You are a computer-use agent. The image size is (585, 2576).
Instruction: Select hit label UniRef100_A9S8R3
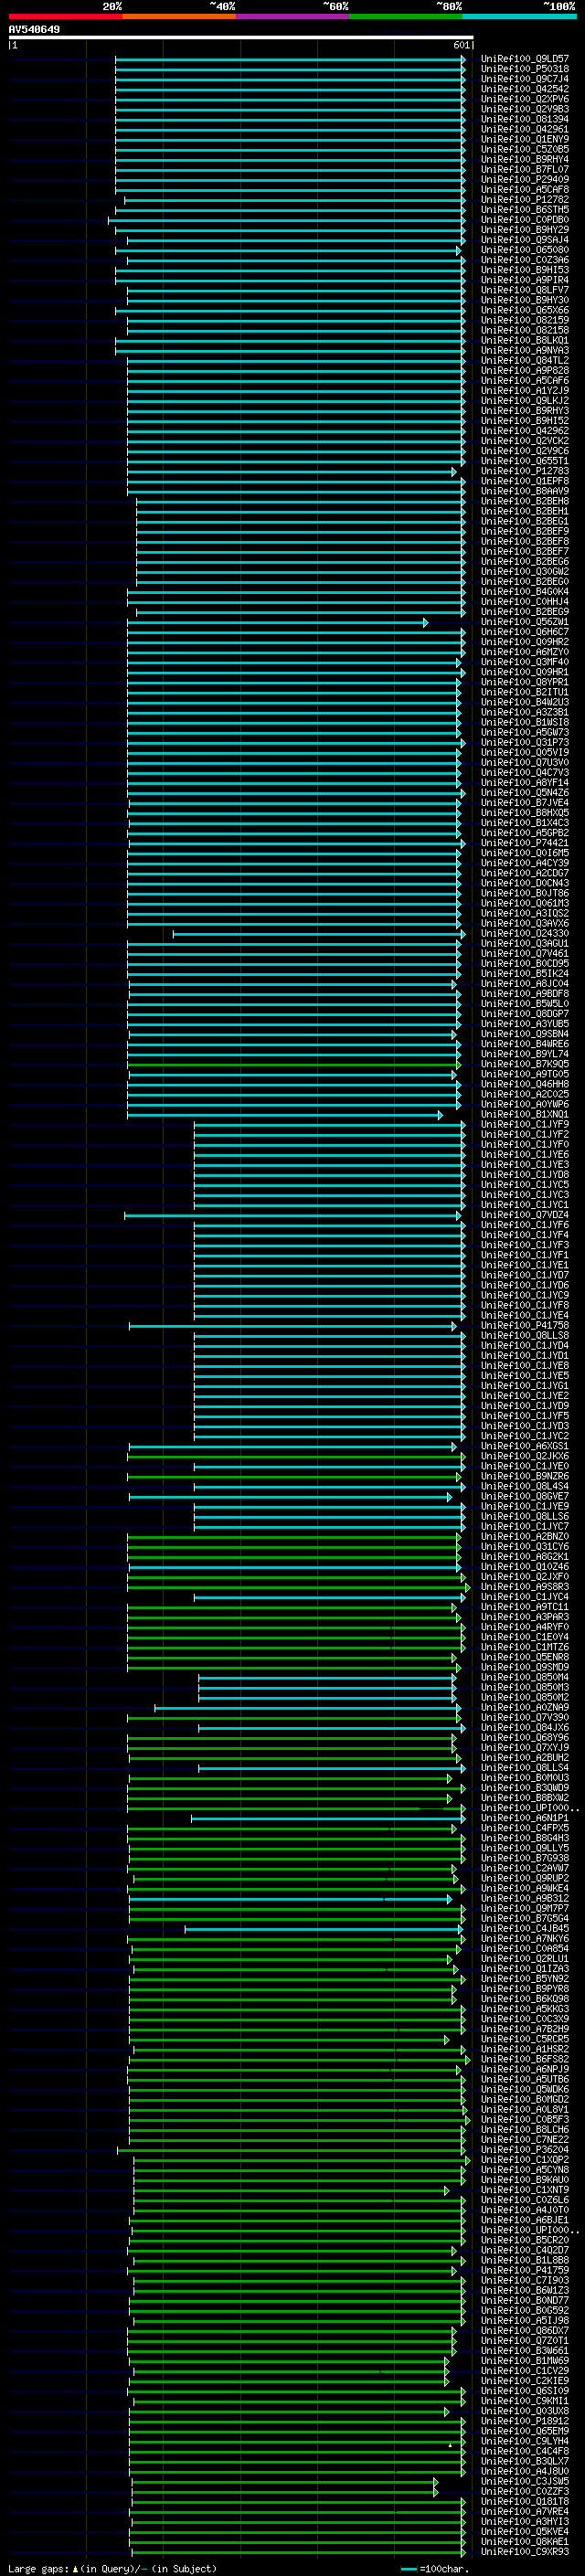tap(524, 1586)
